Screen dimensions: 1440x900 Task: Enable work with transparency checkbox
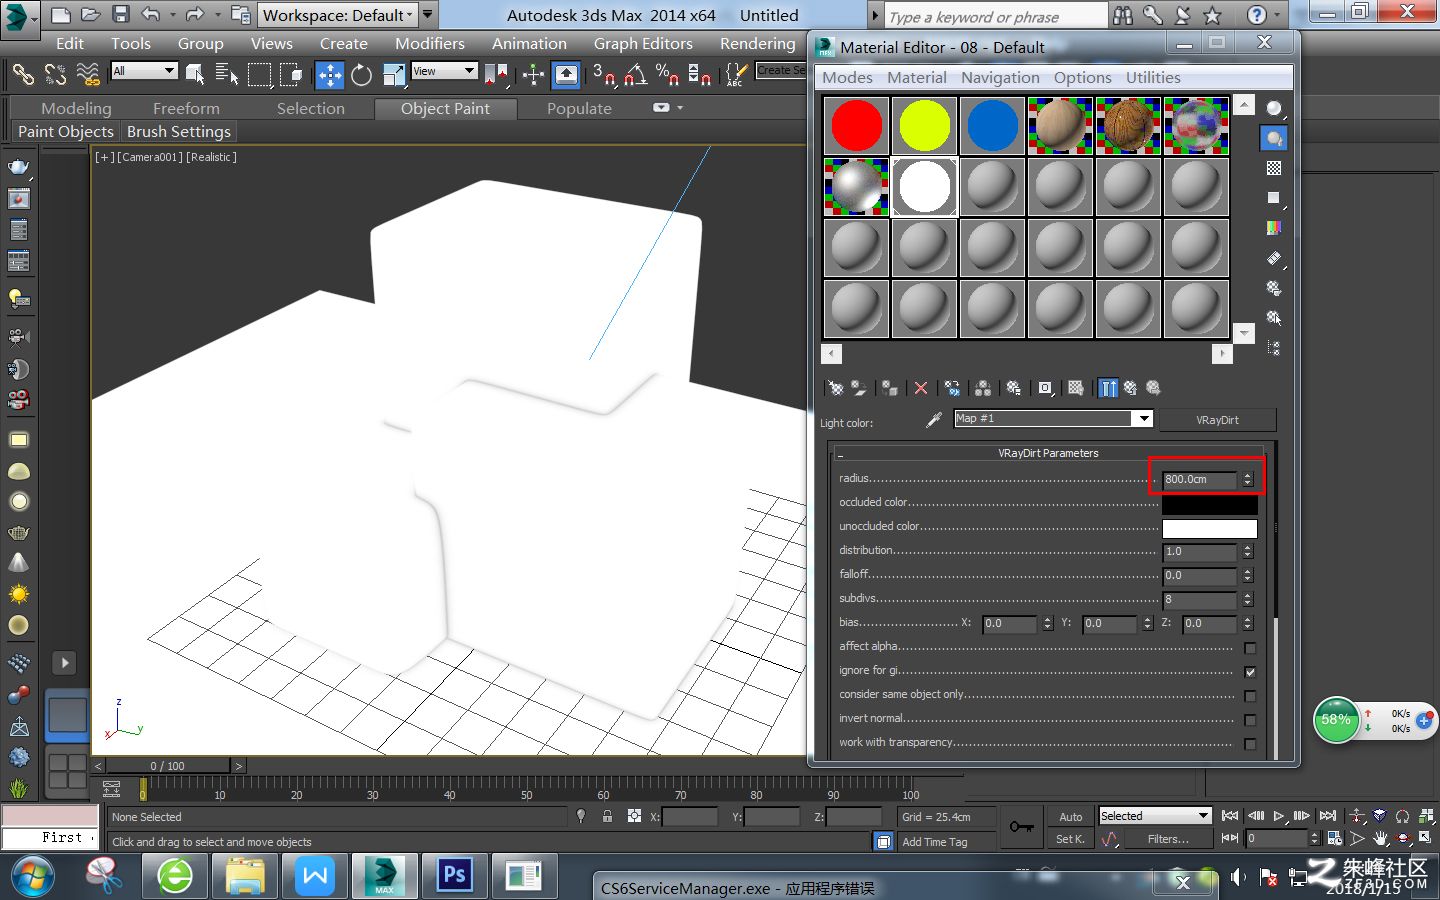[x=1250, y=744]
